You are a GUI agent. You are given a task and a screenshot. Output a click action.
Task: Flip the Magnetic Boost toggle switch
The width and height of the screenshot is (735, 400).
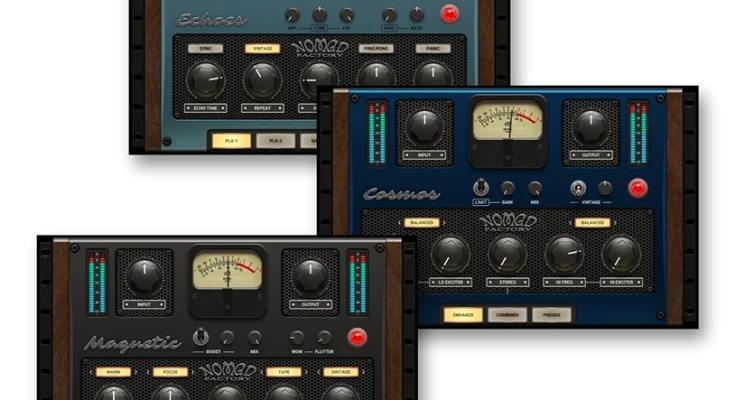tap(200, 337)
